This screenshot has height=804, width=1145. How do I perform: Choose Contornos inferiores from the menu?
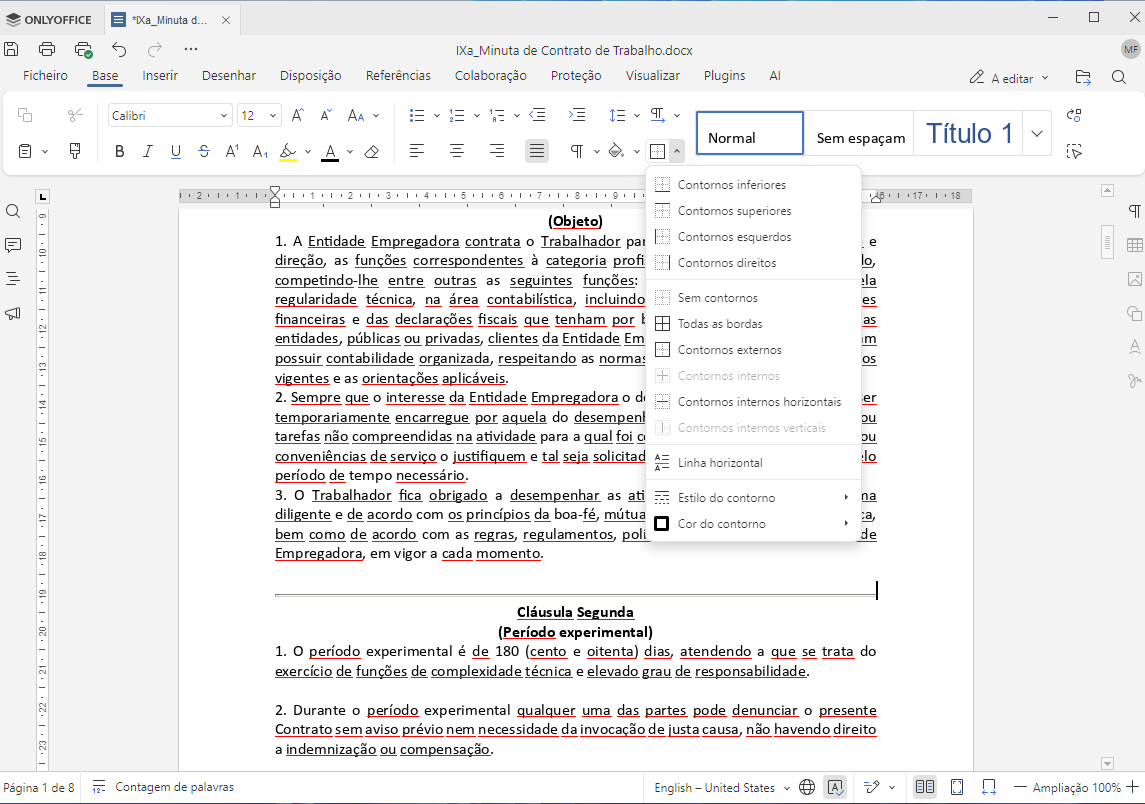pos(754,185)
